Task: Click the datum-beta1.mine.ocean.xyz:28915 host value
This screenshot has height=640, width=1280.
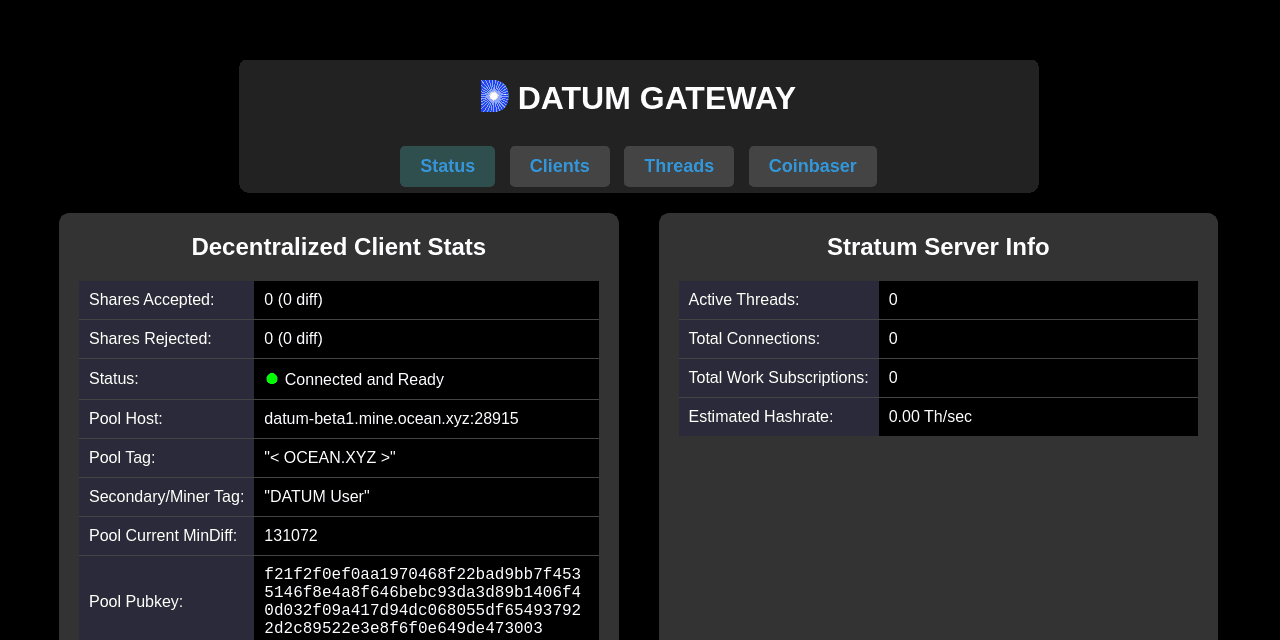Action: (x=391, y=419)
